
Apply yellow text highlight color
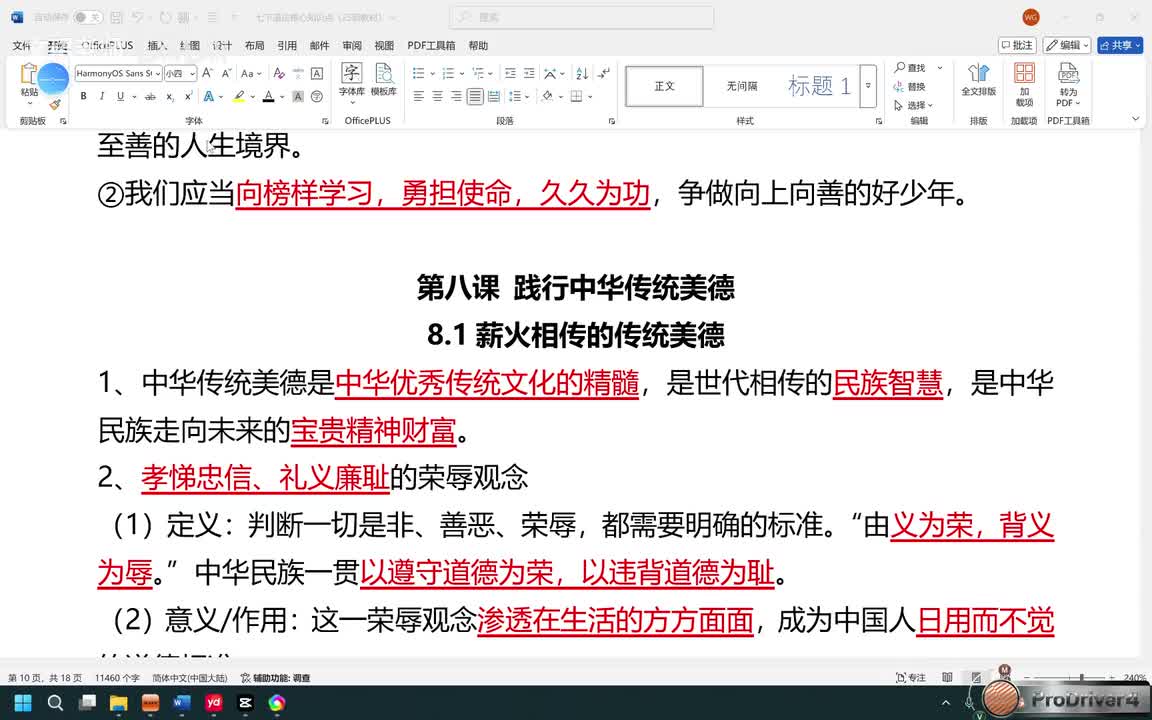click(x=239, y=96)
